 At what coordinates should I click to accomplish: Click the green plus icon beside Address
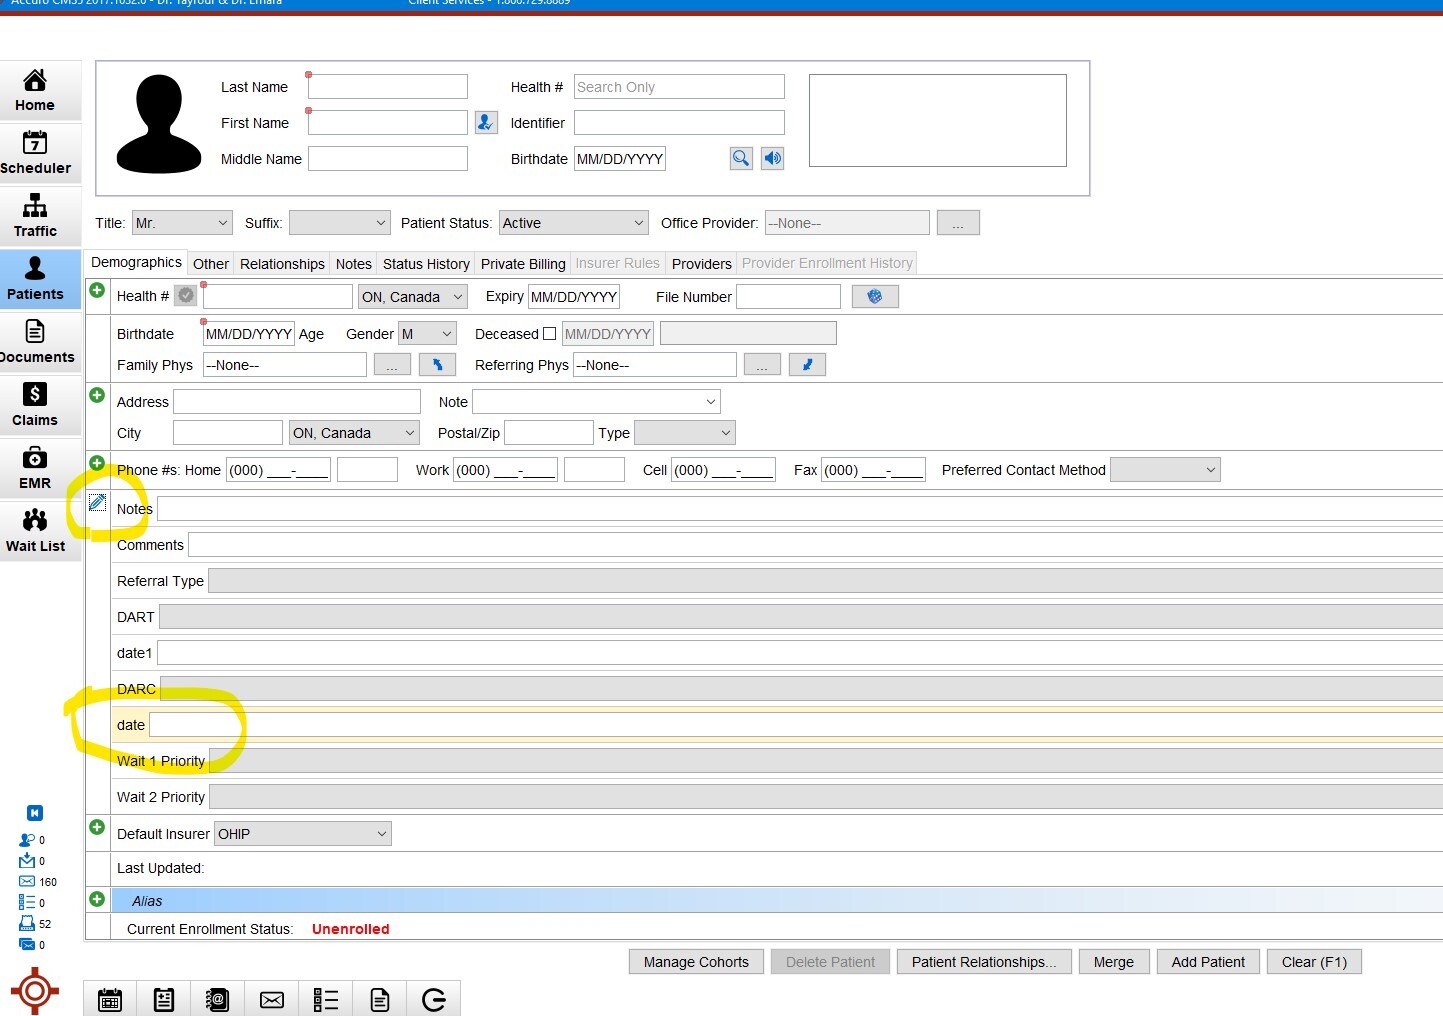97,395
